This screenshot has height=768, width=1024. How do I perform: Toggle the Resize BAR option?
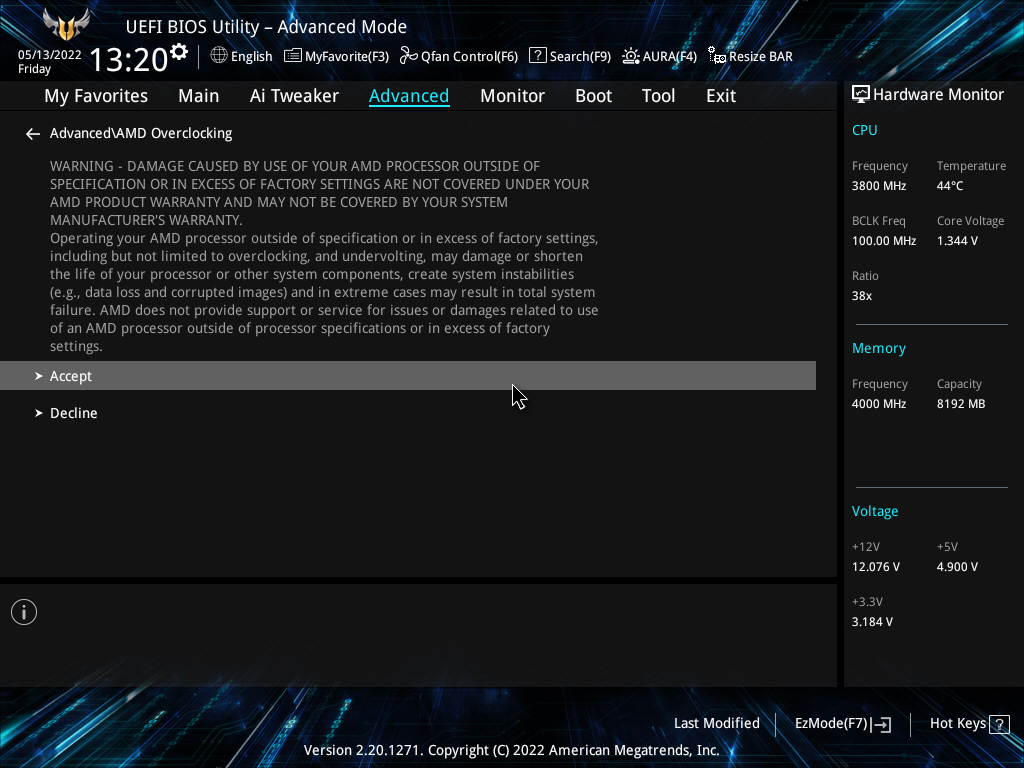pos(750,56)
